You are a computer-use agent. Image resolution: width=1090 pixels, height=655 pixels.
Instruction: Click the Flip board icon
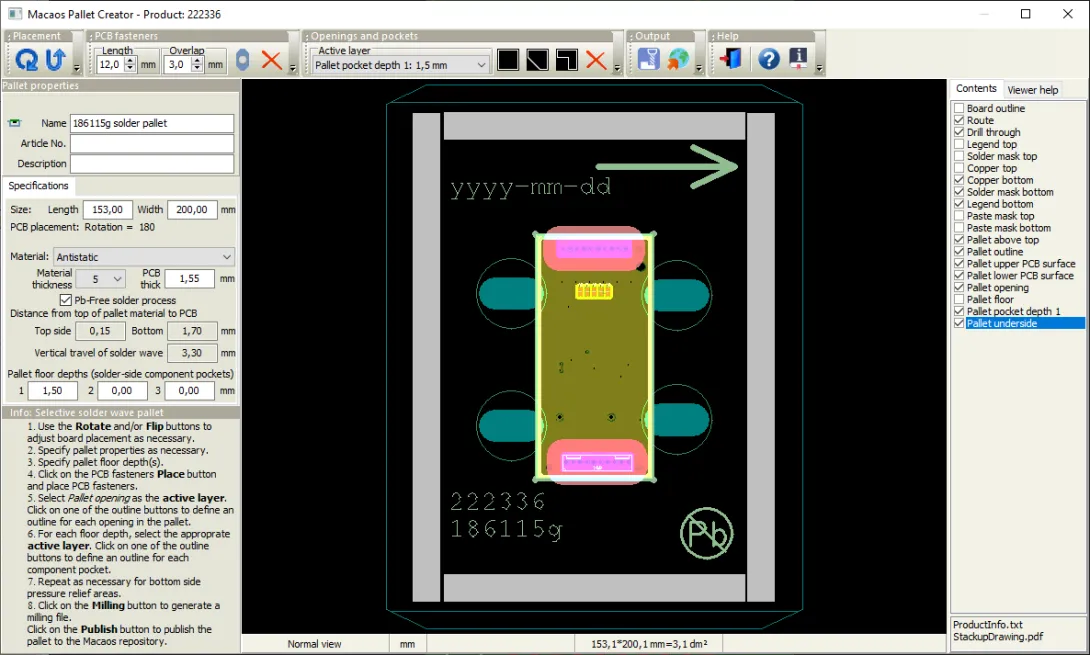pos(56,60)
